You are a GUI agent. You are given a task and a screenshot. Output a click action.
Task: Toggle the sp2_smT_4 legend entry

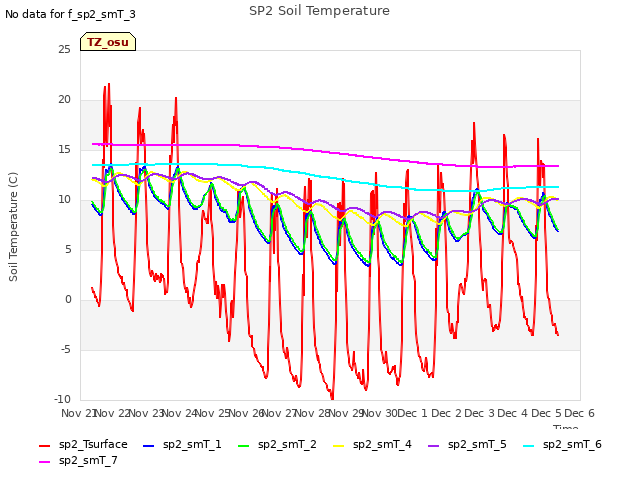pyautogui.click(x=372, y=444)
